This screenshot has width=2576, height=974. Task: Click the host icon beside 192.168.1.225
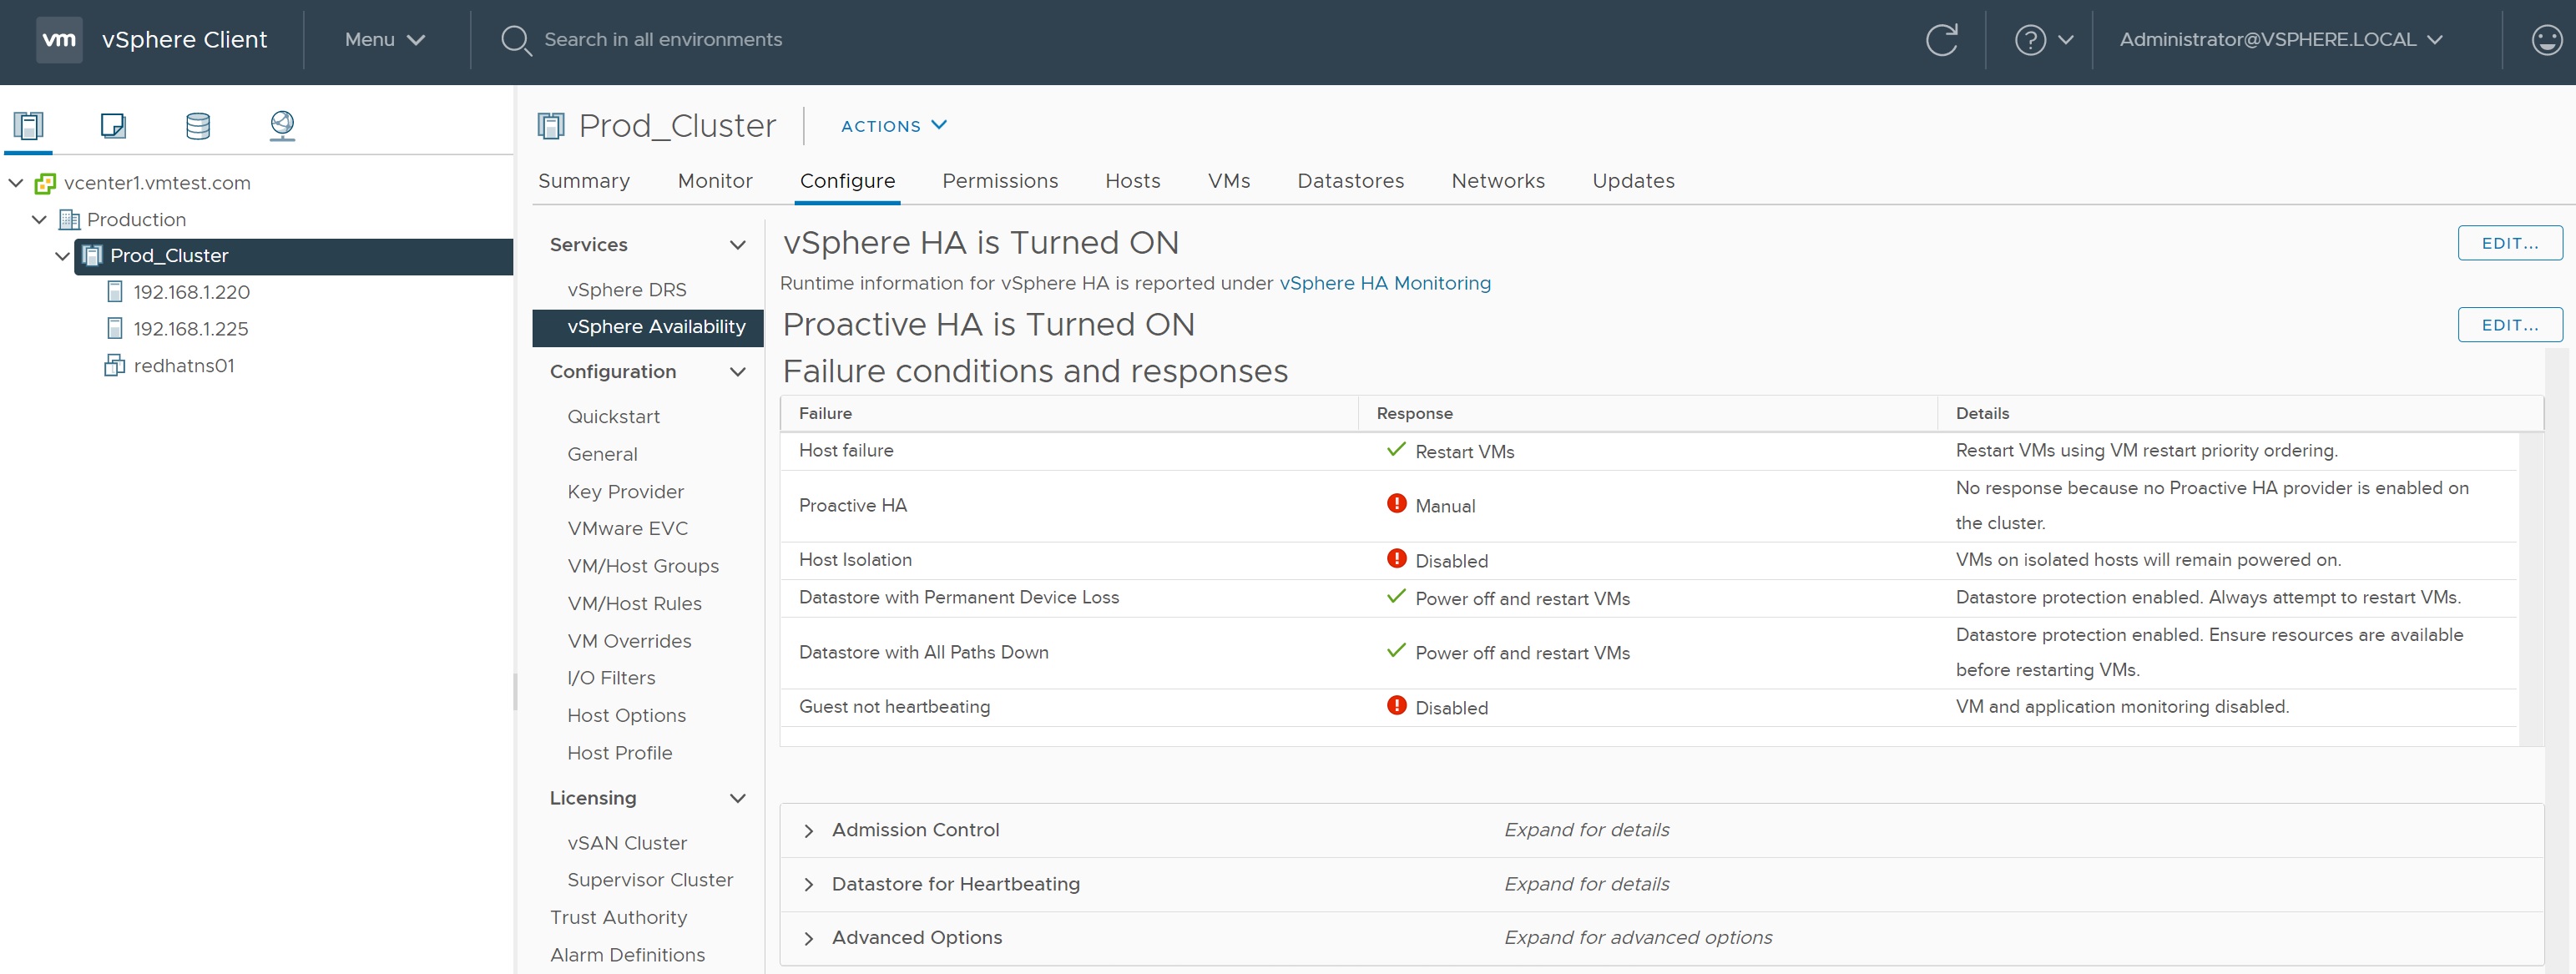[115, 329]
